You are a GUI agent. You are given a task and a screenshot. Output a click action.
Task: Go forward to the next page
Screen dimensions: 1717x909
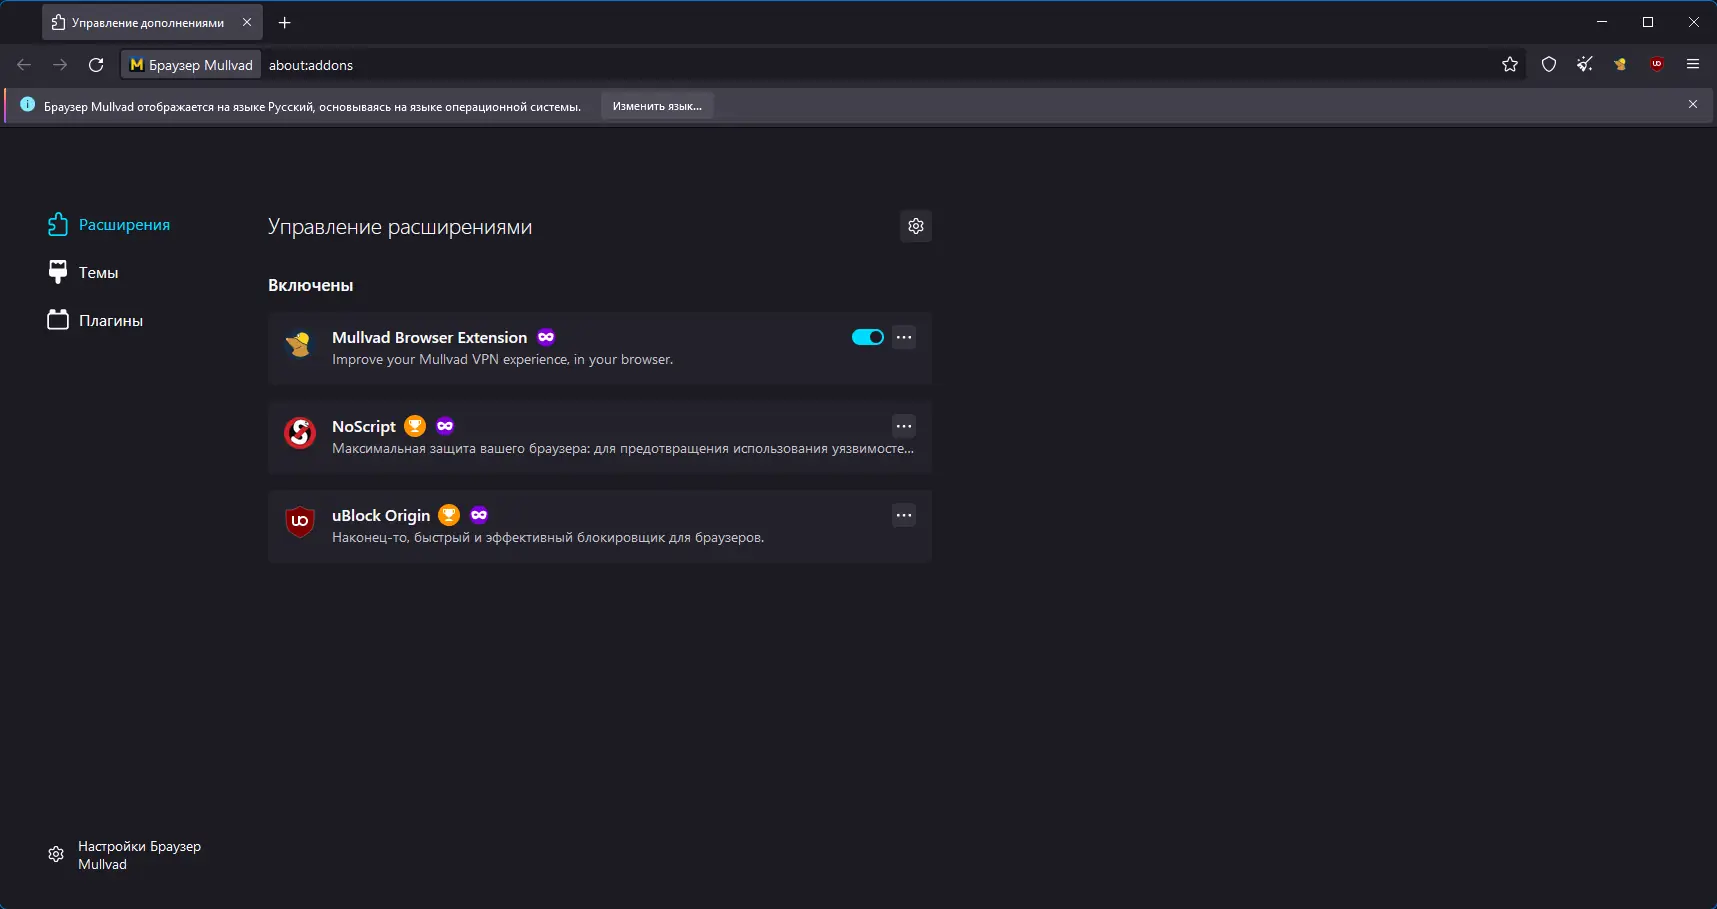[x=60, y=65]
